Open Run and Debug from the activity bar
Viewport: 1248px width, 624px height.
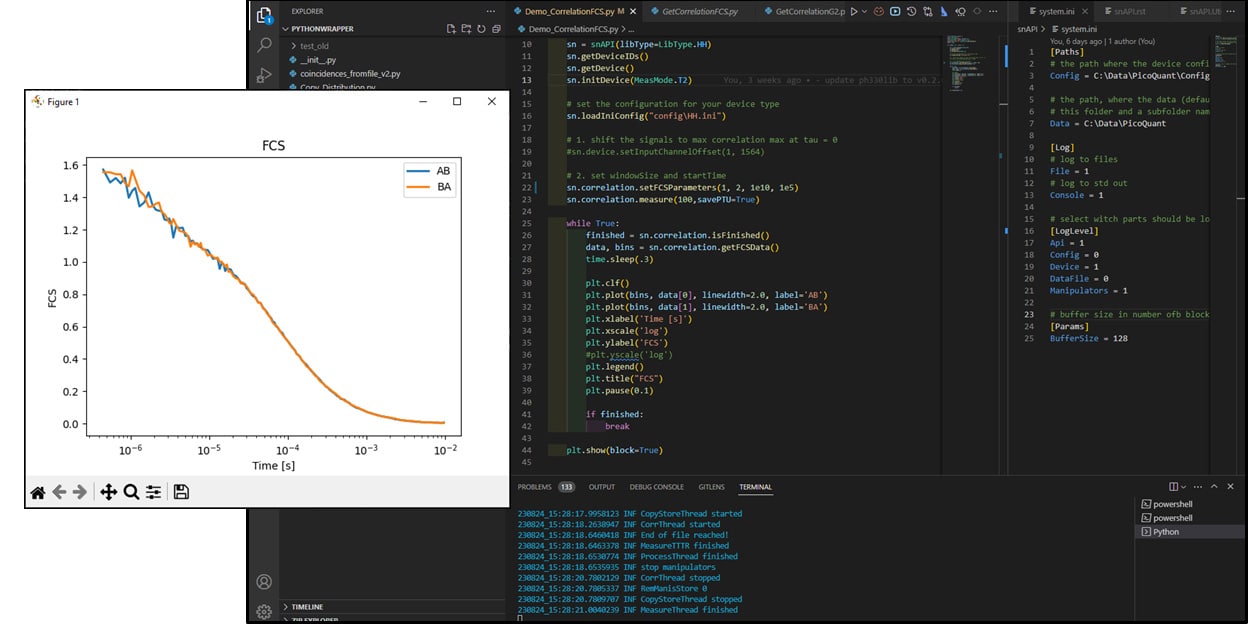[263, 75]
